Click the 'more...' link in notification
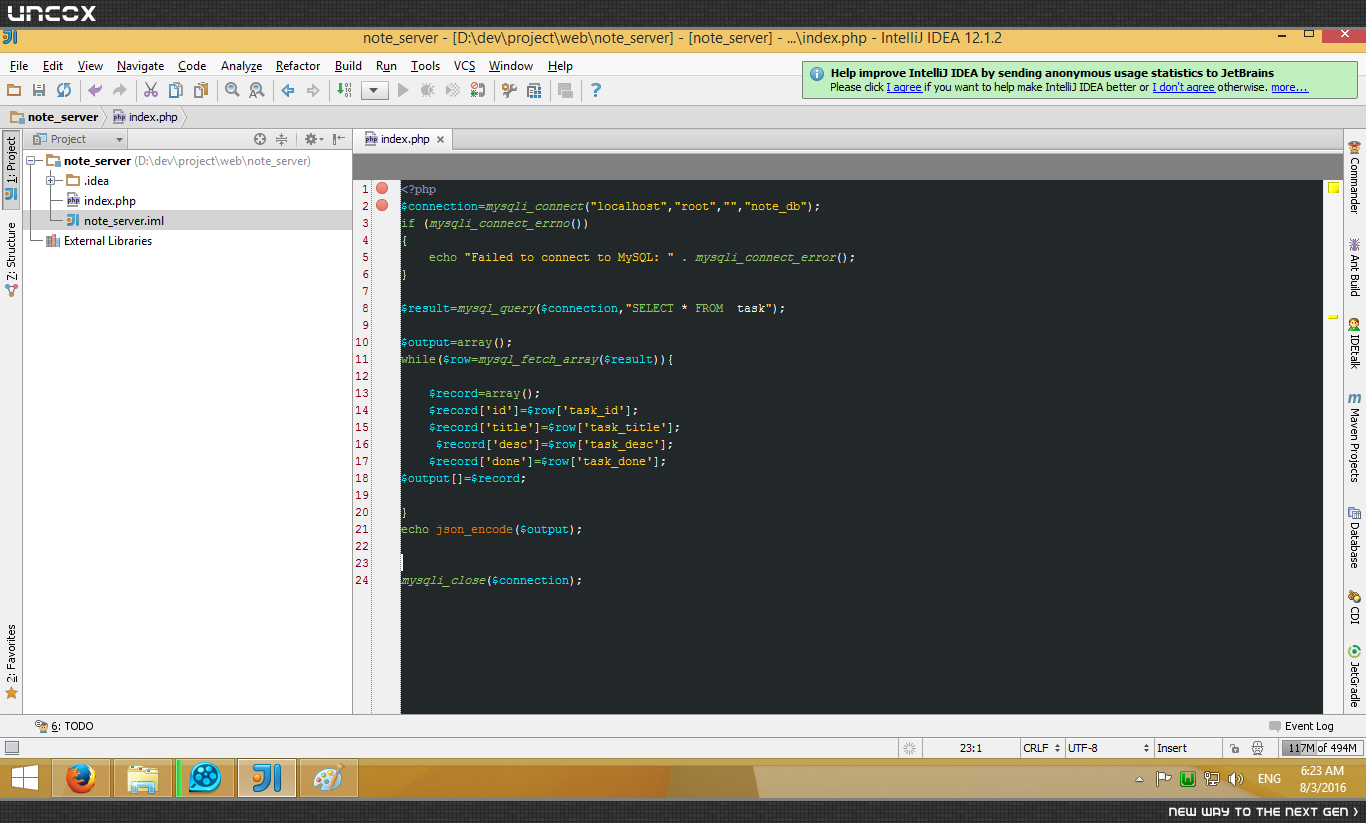 [x=1289, y=87]
